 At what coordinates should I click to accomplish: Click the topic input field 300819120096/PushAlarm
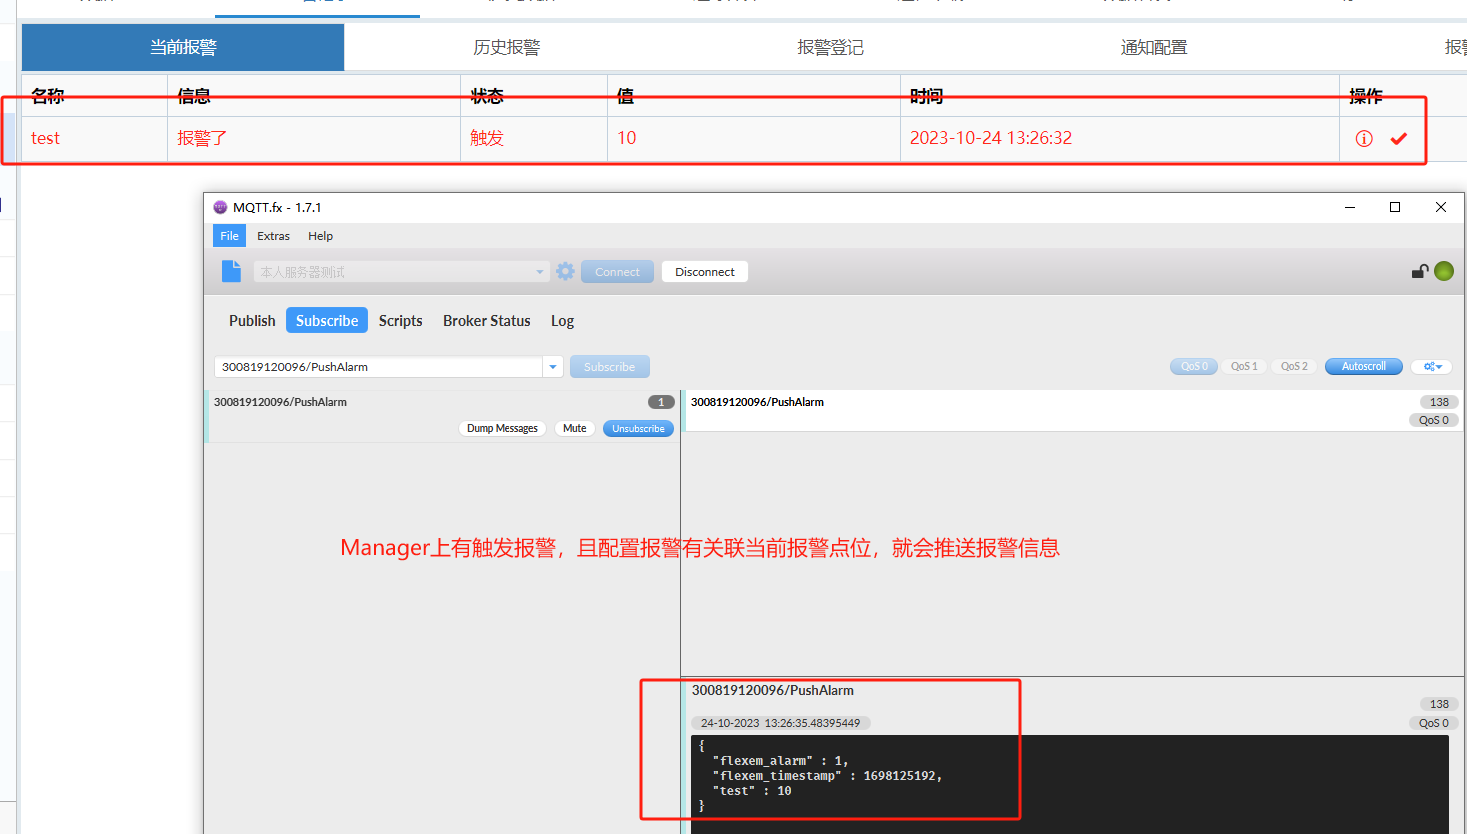coord(378,367)
